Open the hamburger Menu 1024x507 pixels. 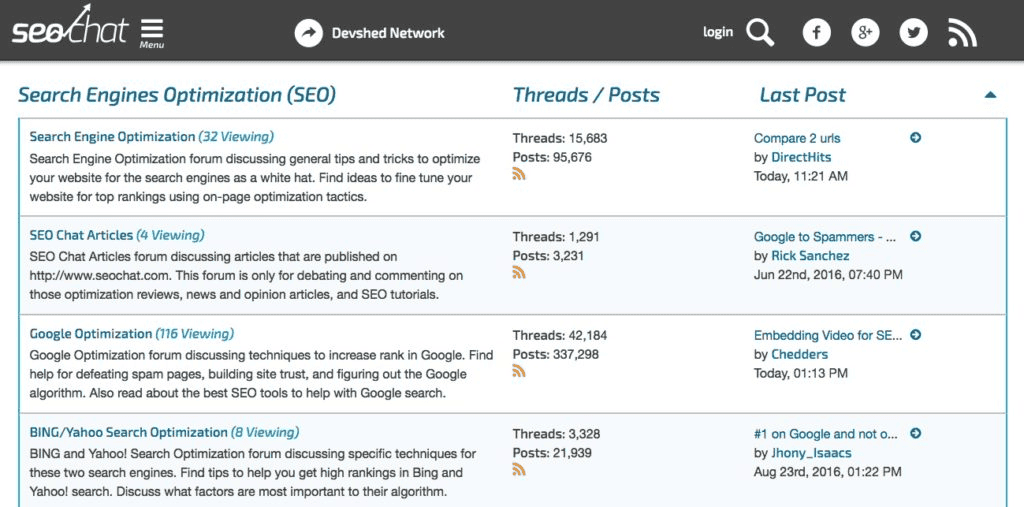click(x=152, y=32)
